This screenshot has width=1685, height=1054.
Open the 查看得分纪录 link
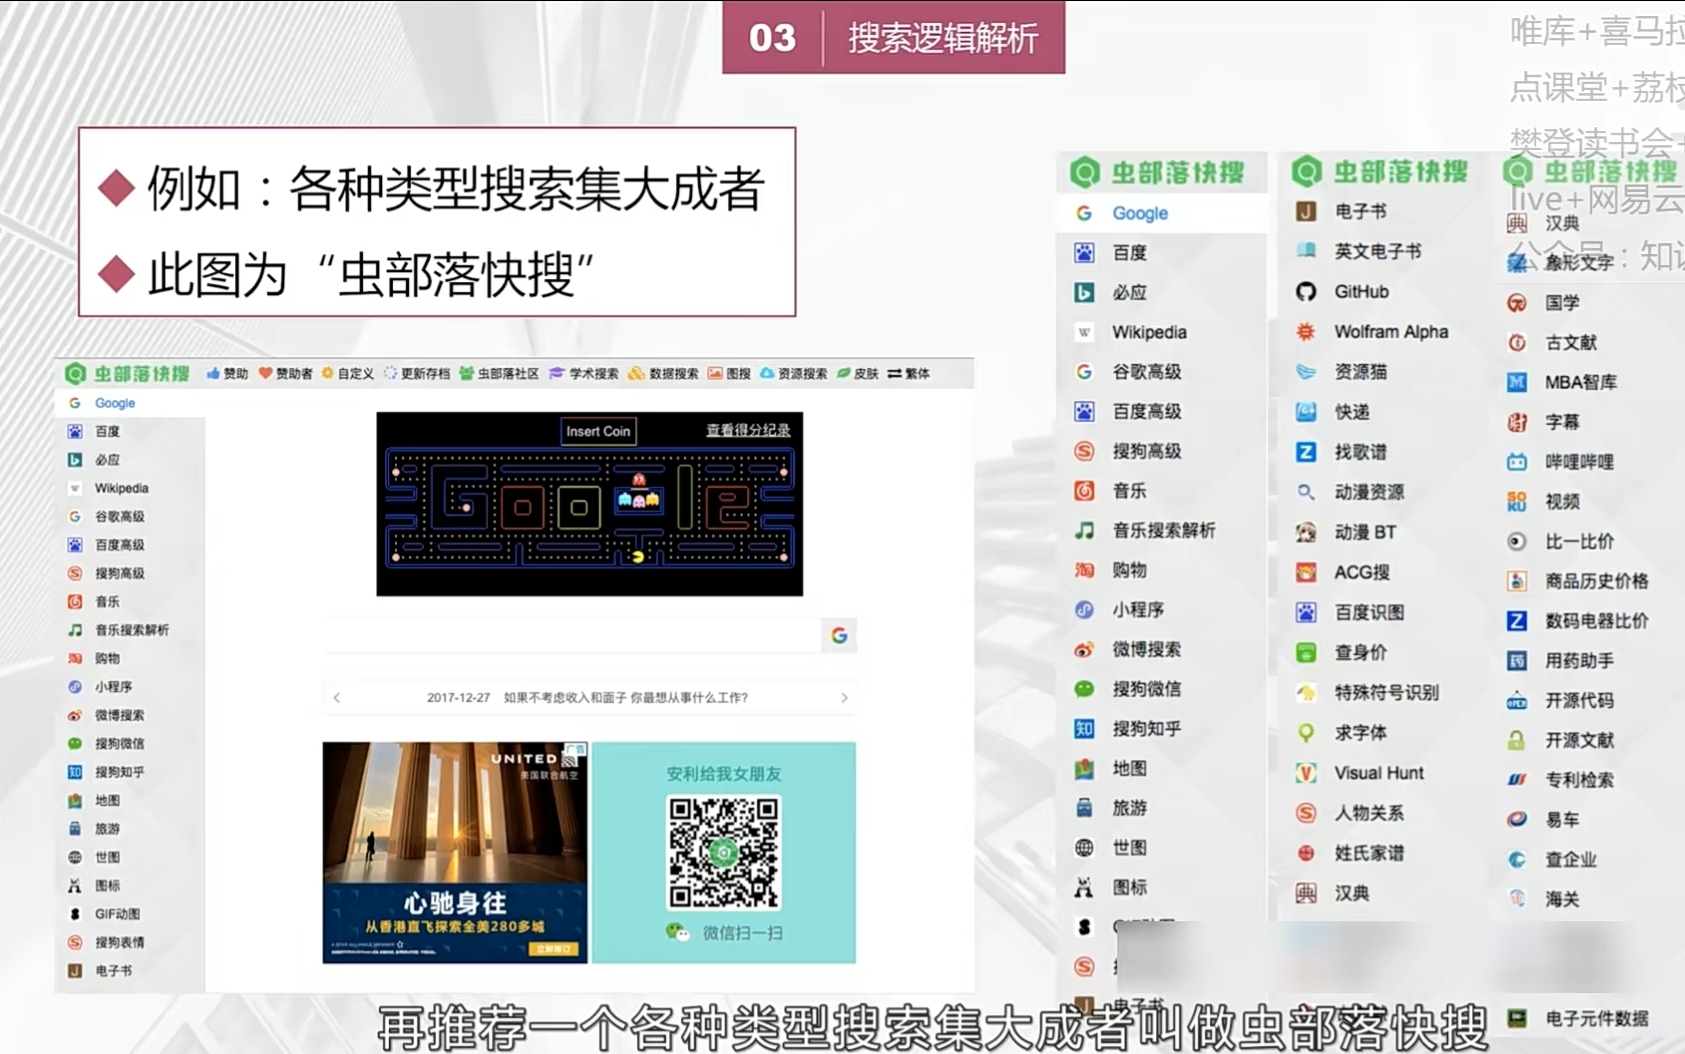click(x=748, y=430)
